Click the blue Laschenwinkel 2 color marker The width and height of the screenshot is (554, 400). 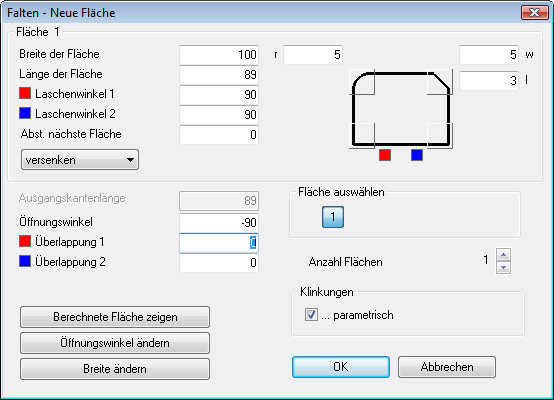point(25,113)
